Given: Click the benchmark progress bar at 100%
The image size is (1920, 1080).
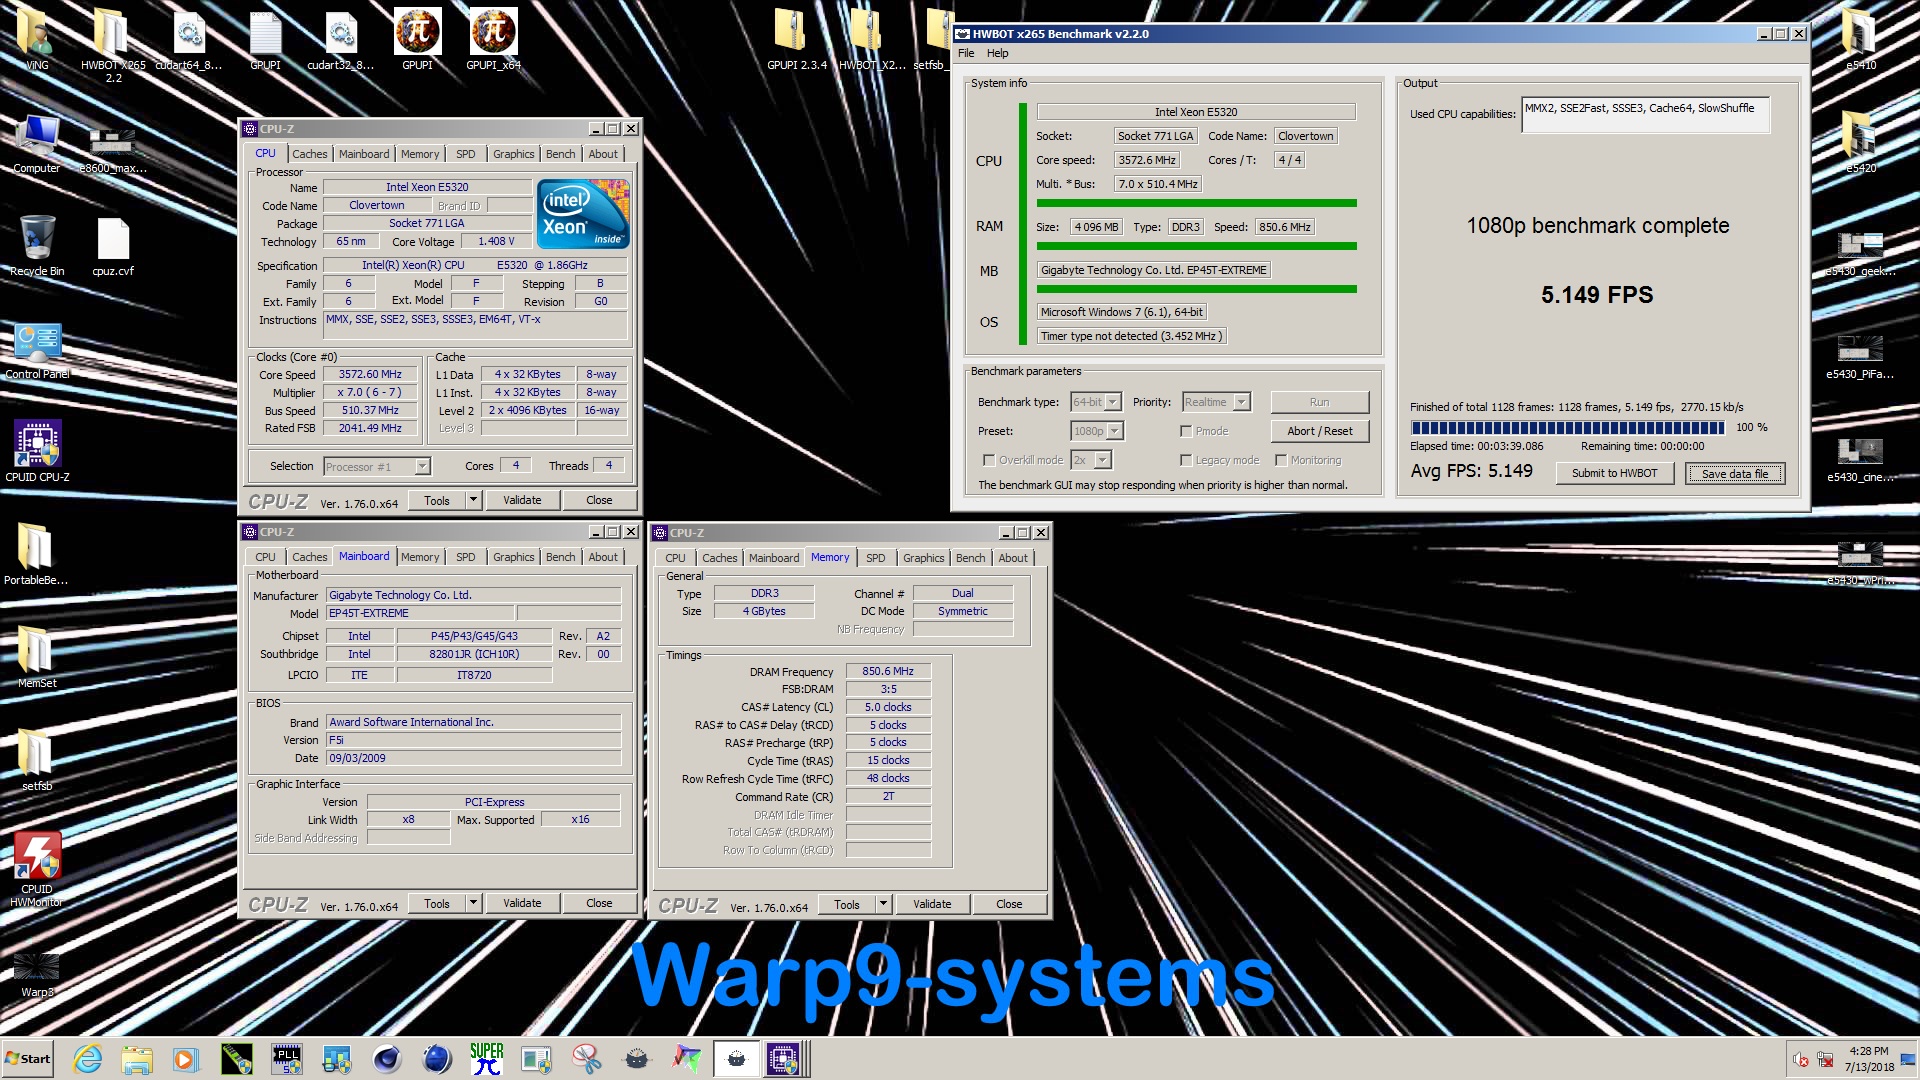Looking at the screenshot, I should pos(1567,428).
